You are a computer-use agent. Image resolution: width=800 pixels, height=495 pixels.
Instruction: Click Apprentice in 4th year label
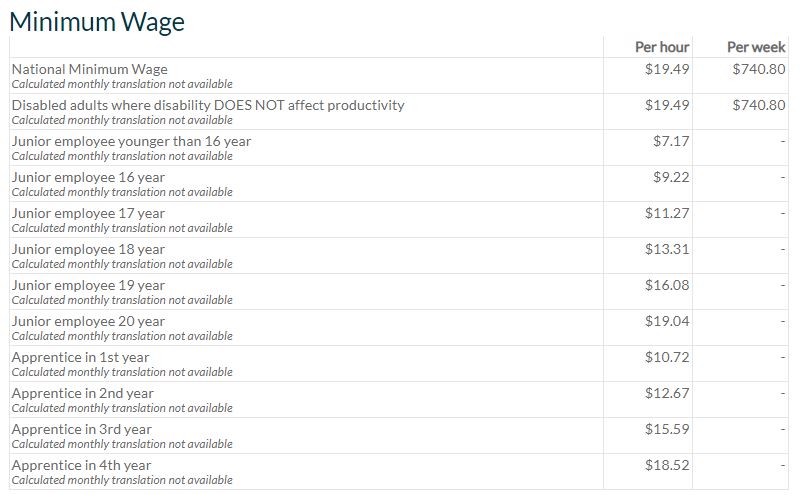coord(81,465)
